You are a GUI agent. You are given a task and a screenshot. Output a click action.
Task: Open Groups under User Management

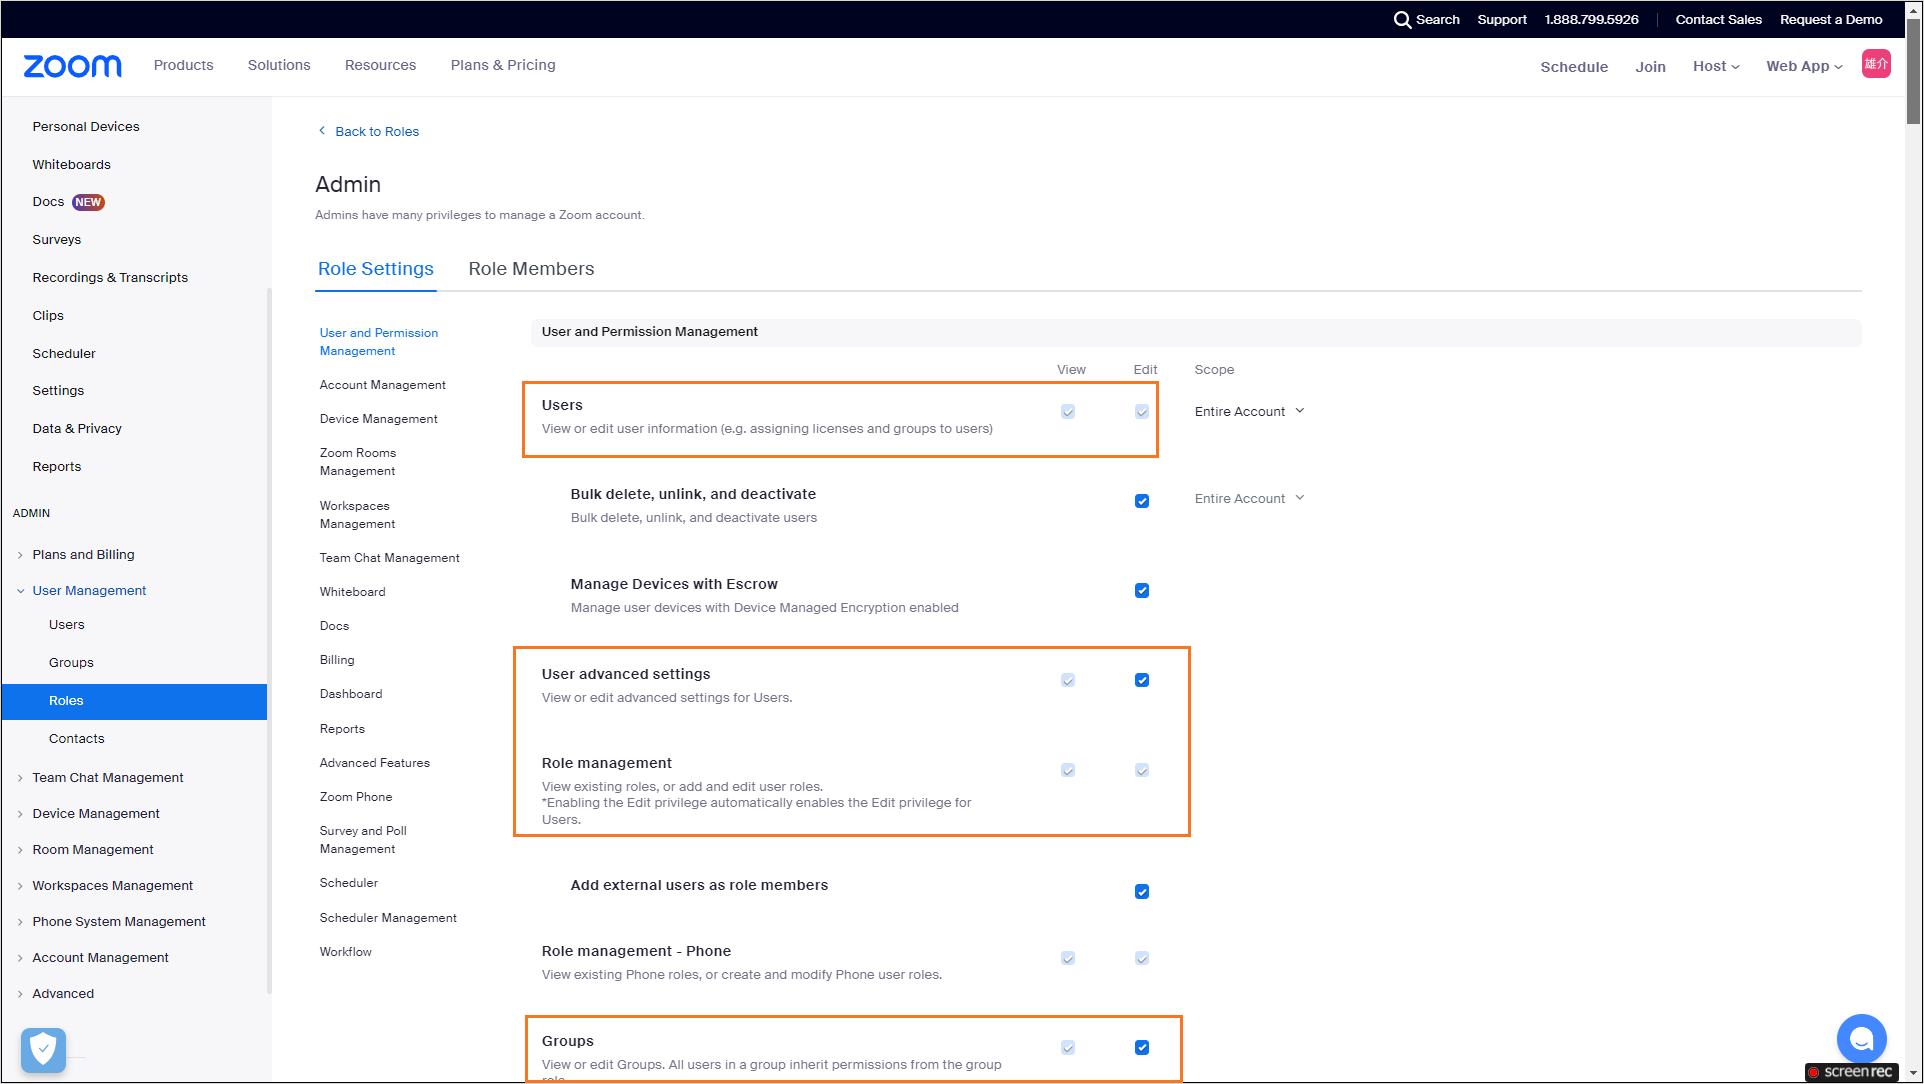point(71,663)
